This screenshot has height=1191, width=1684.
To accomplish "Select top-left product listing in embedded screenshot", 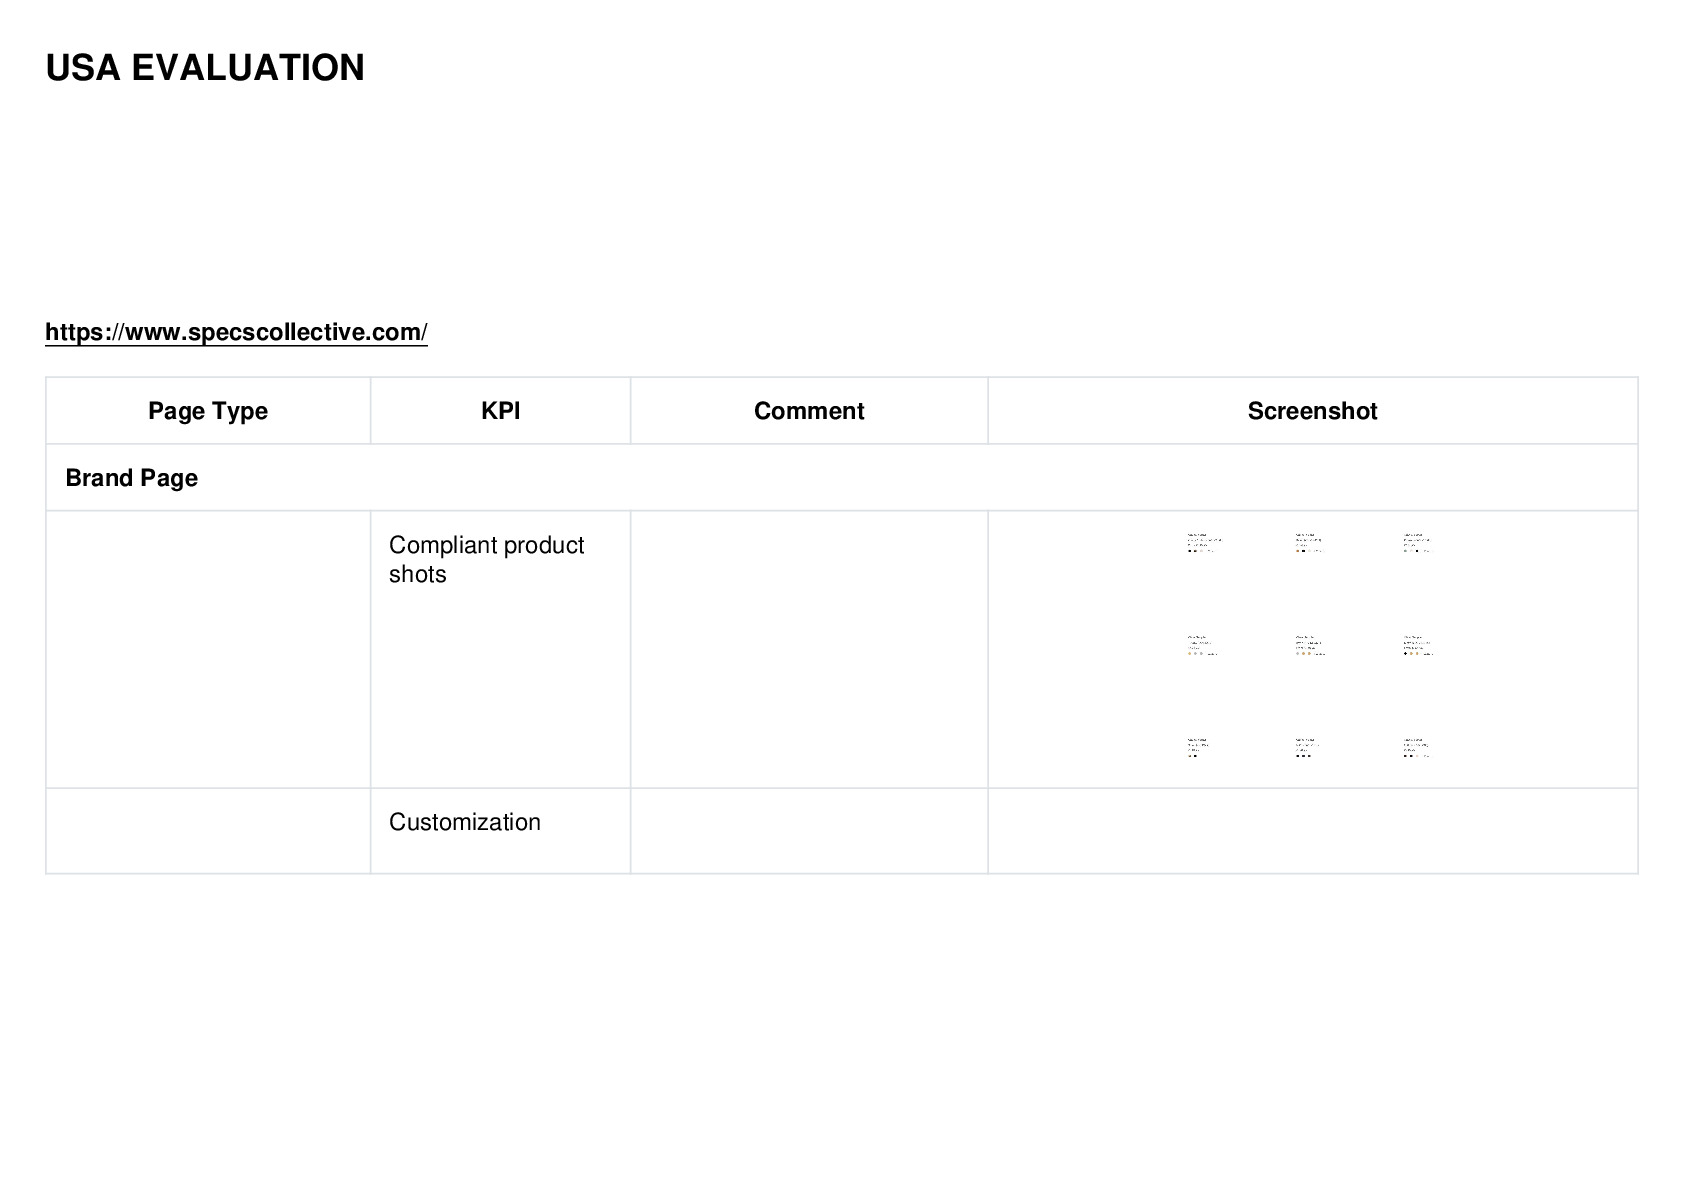I will [x=1204, y=543].
